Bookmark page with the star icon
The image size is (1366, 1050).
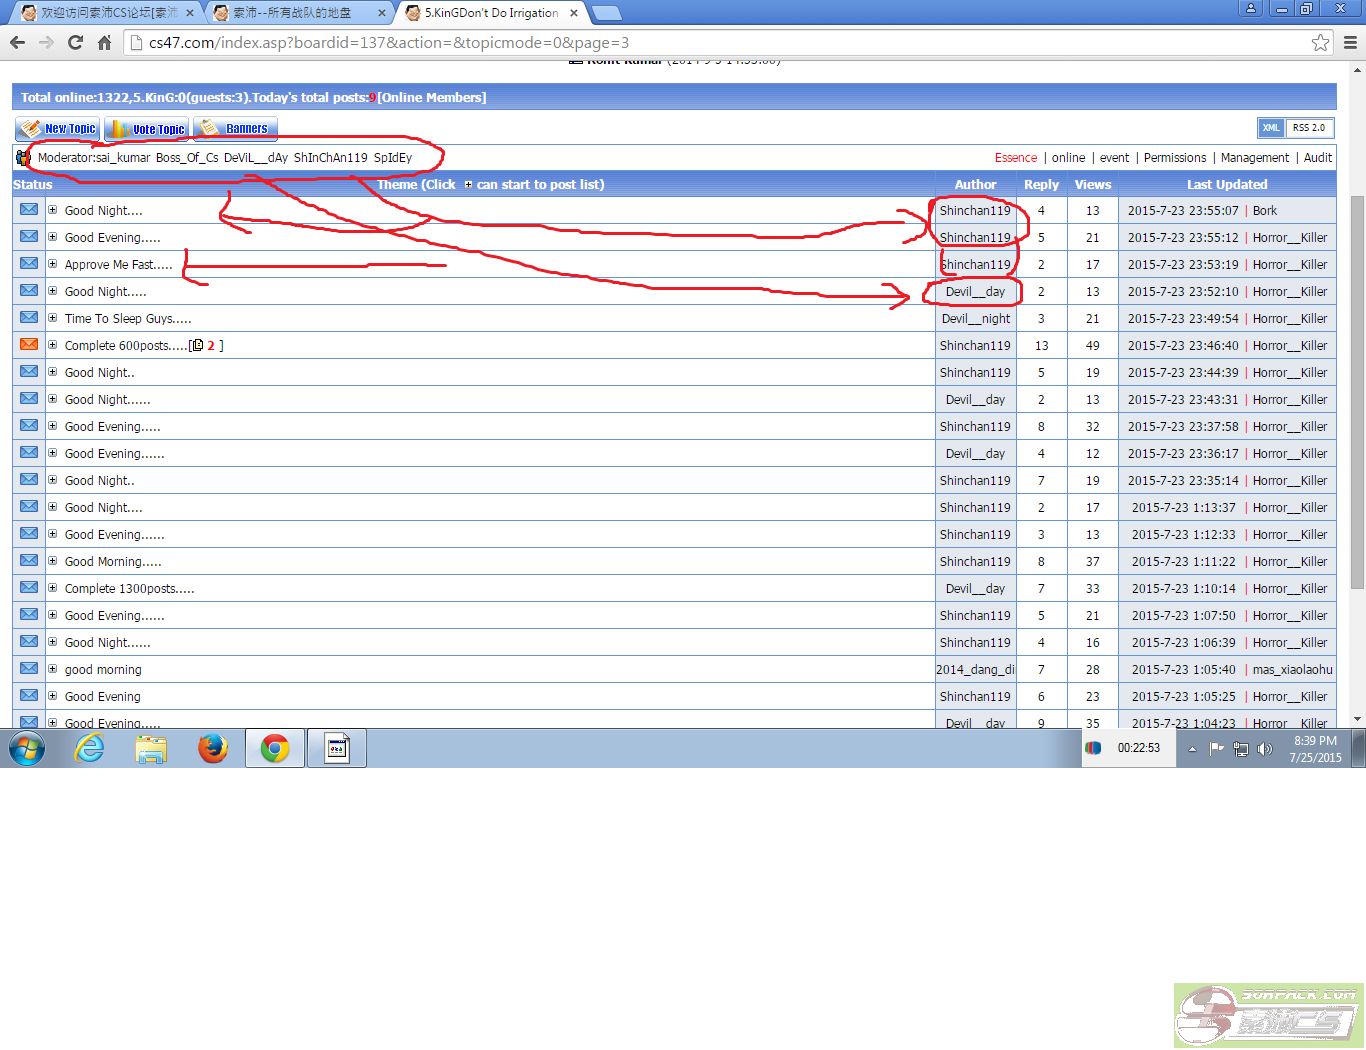(x=1320, y=43)
